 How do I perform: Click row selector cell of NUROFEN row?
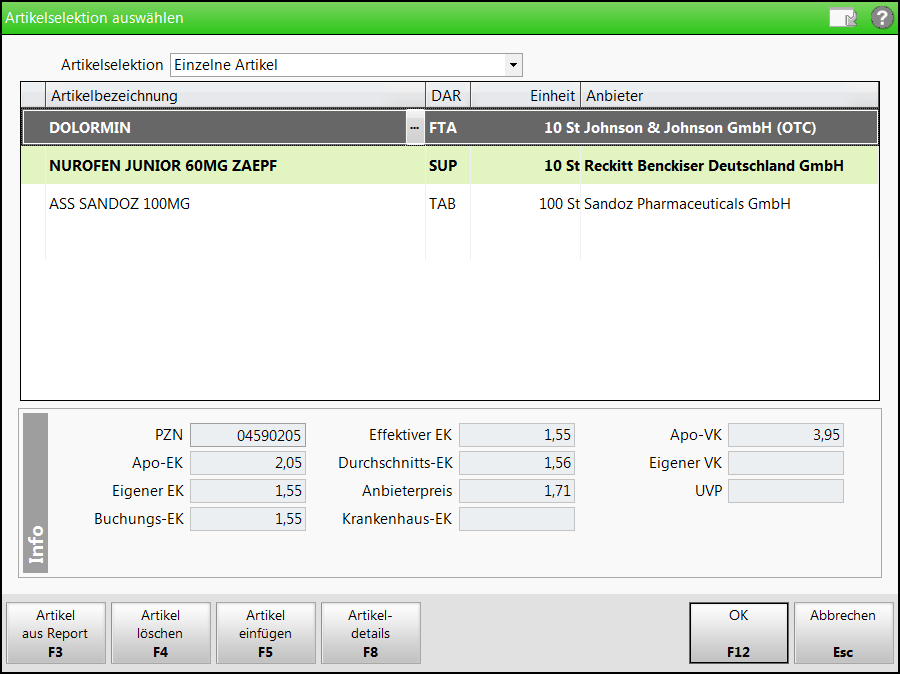(34, 165)
